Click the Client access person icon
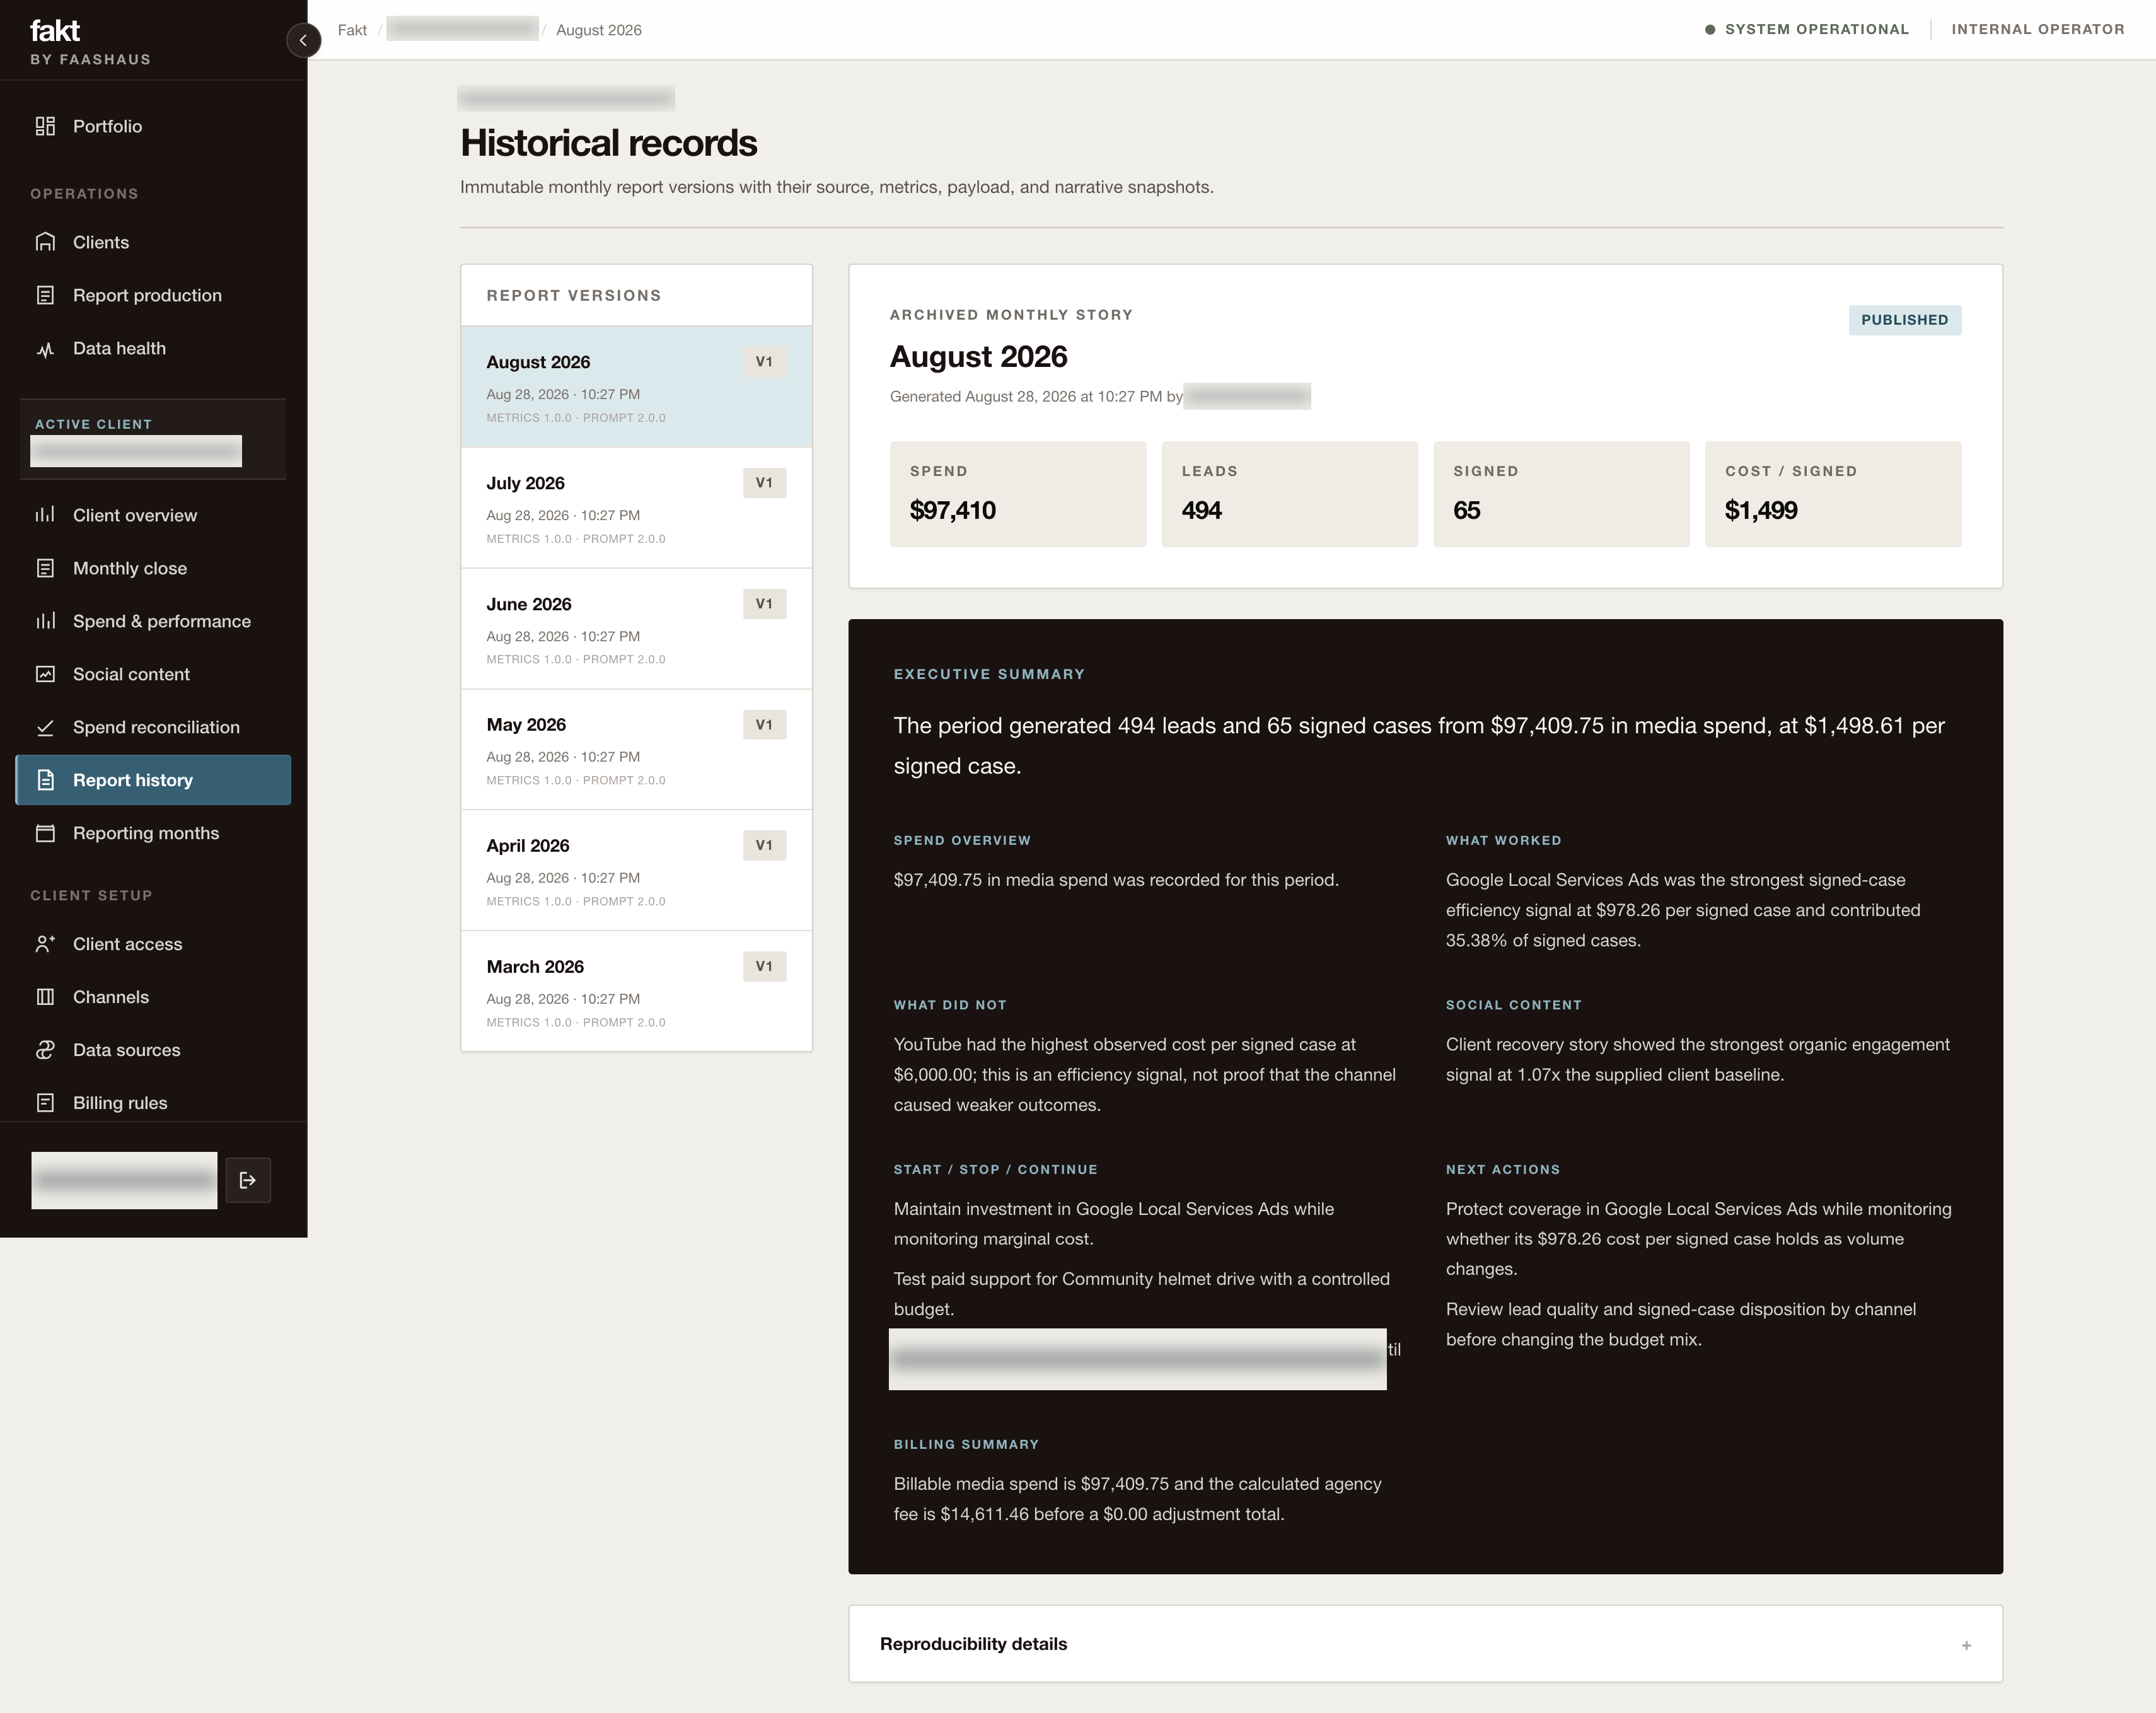The height and width of the screenshot is (1713, 2156). tap(45, 944)
